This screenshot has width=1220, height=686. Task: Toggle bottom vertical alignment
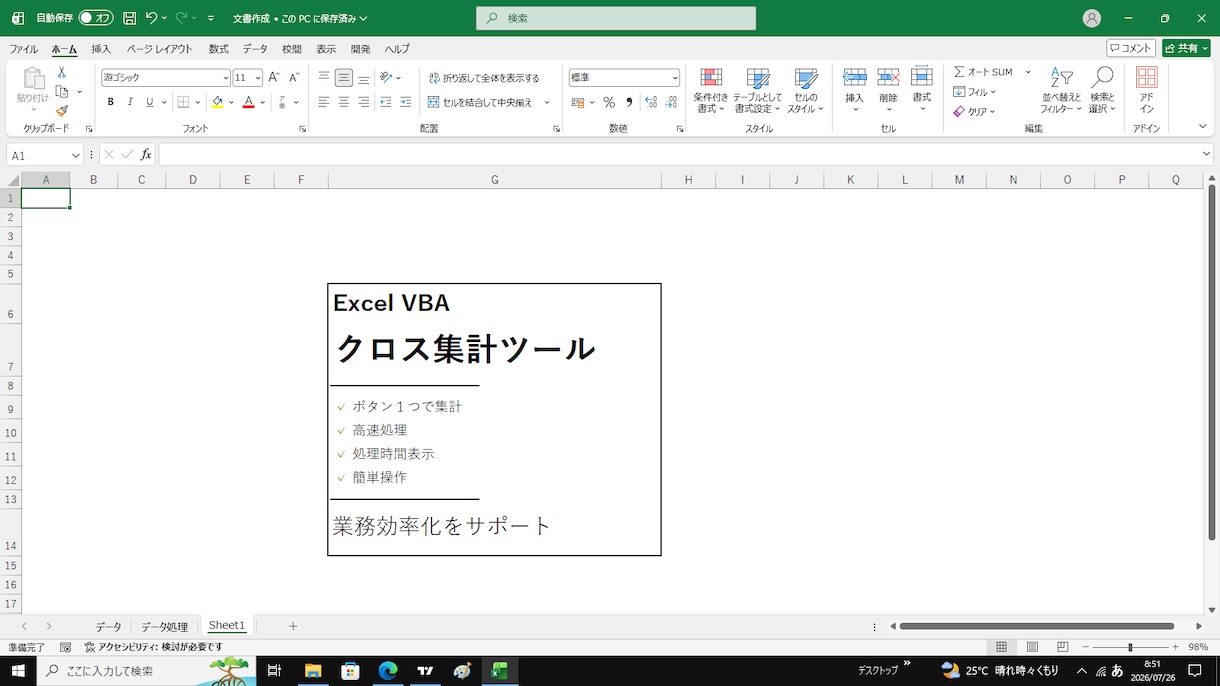(364, 77)
